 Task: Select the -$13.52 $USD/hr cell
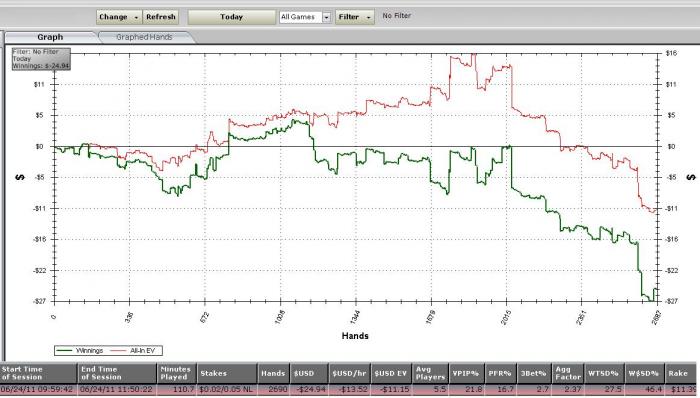coord(350,390)
